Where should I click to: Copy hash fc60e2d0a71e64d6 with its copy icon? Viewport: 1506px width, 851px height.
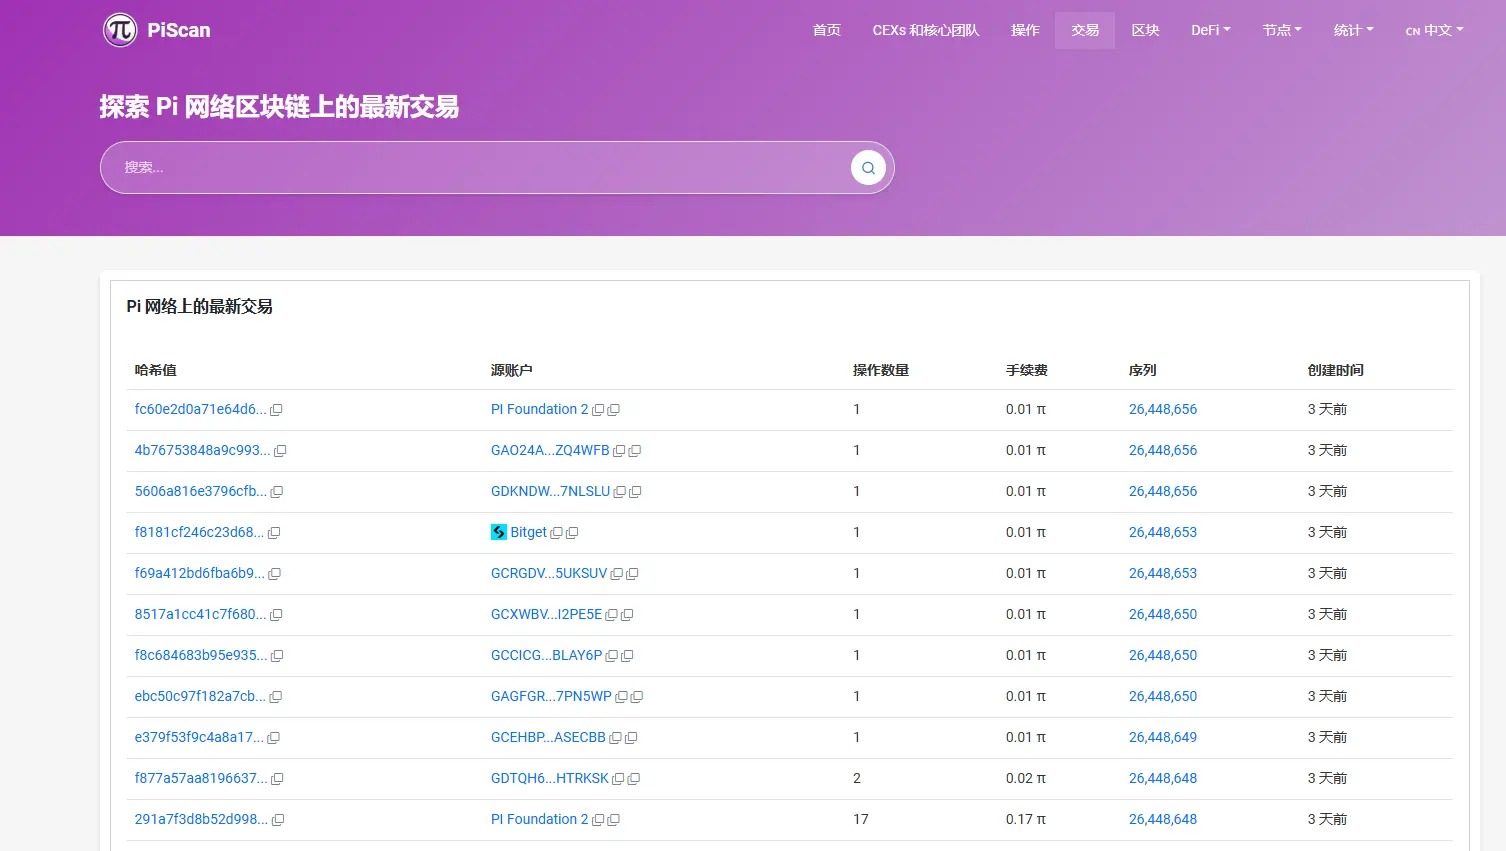point(276,410)
